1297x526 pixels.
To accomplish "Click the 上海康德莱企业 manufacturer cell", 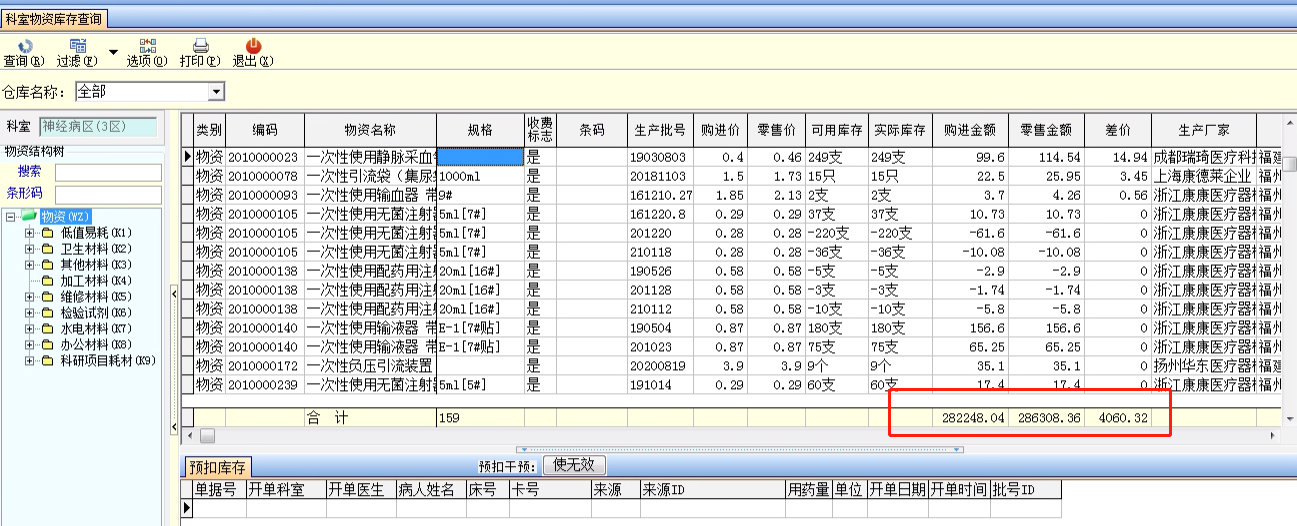I will click(x=1203, y=176).
